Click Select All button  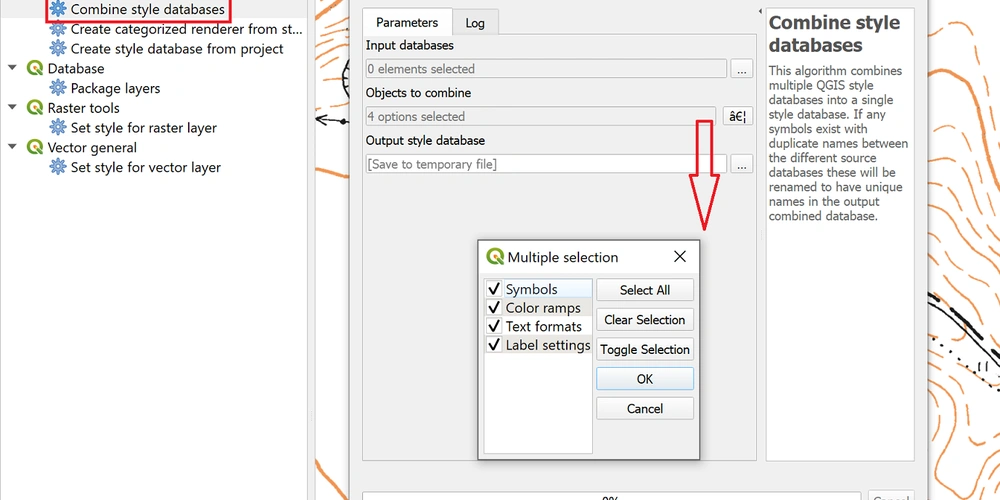click(645, 290)
